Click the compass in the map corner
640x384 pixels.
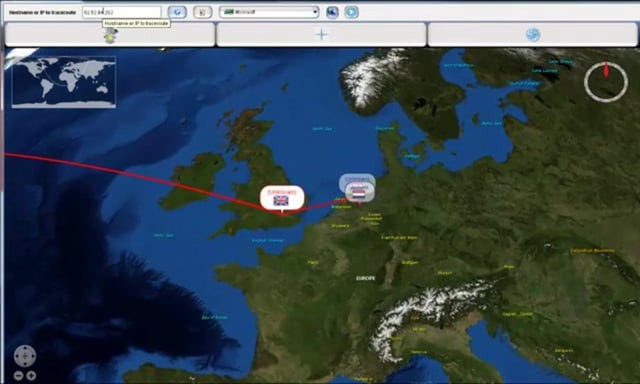(606, 82)
